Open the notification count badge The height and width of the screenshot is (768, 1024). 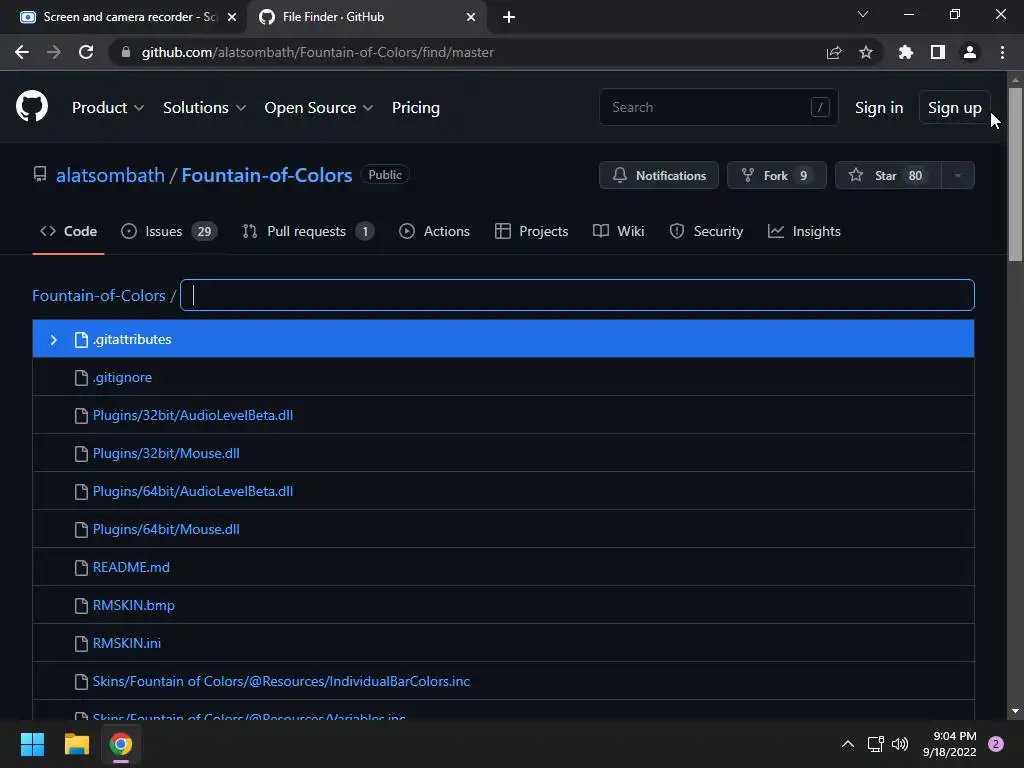point(996,744)
